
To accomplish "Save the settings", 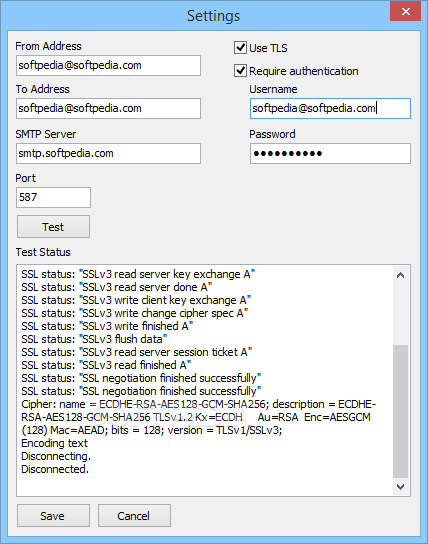I will (53, 516).
